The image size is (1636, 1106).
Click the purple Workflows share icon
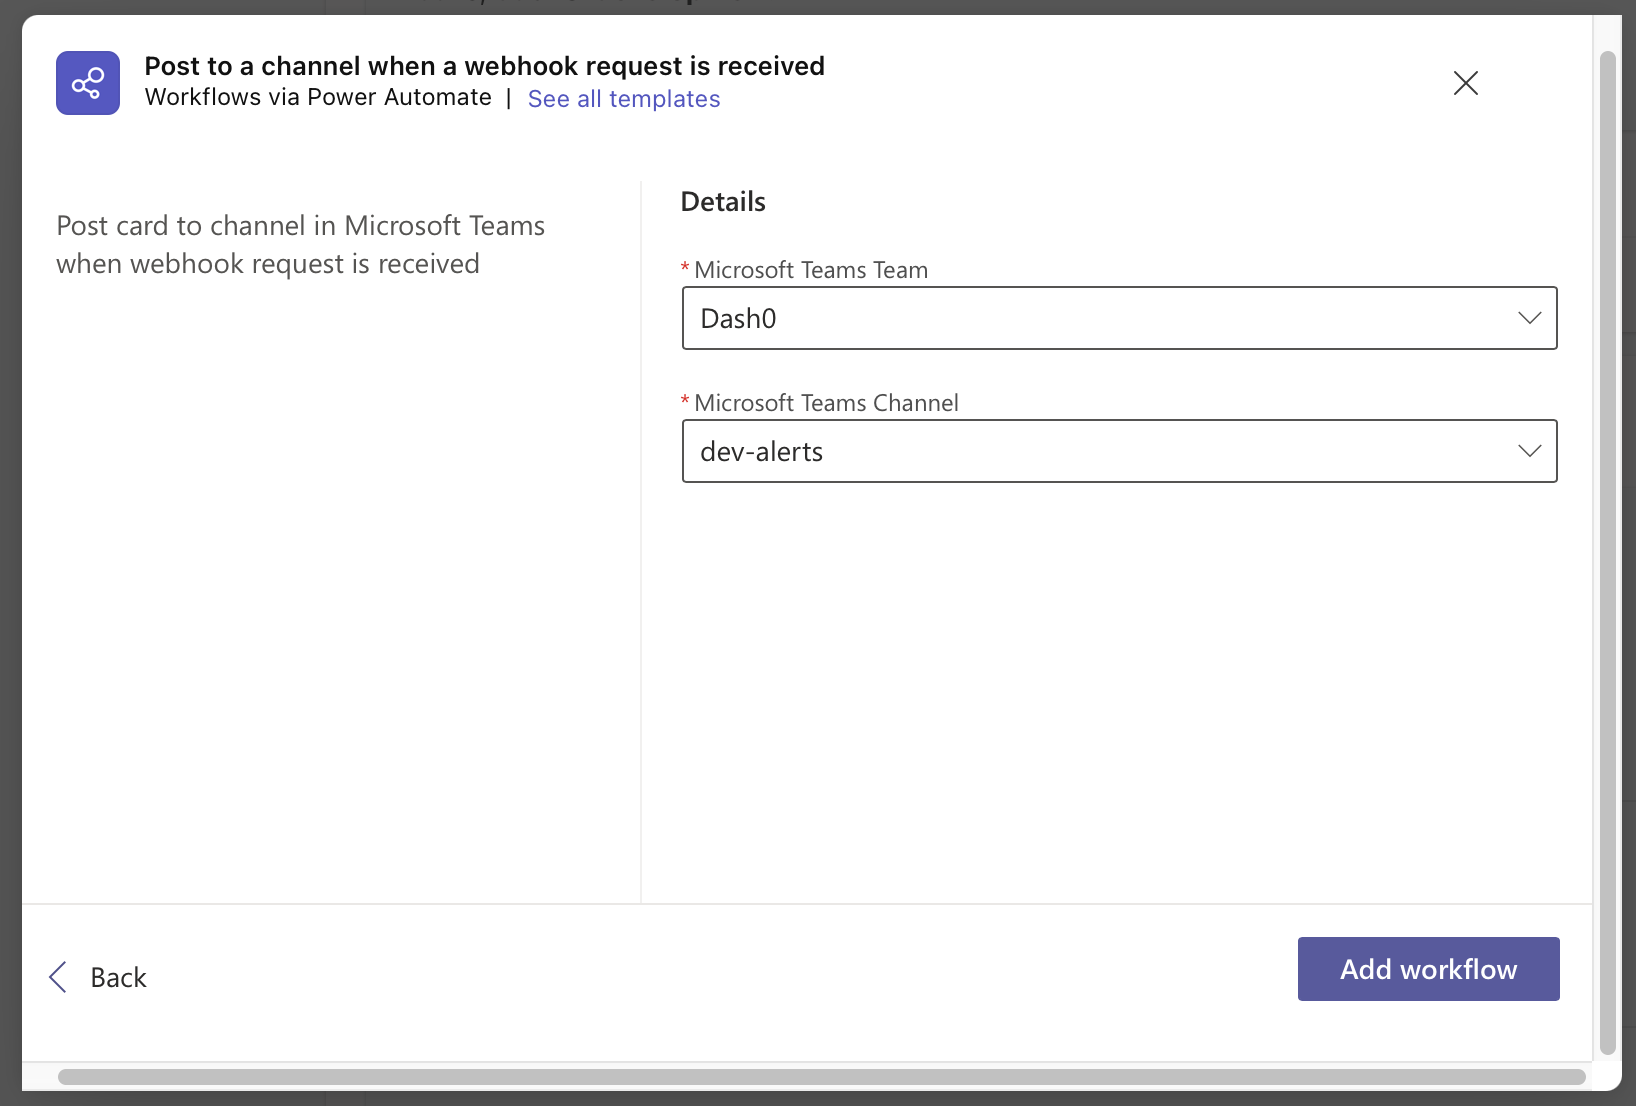(88, 83)
